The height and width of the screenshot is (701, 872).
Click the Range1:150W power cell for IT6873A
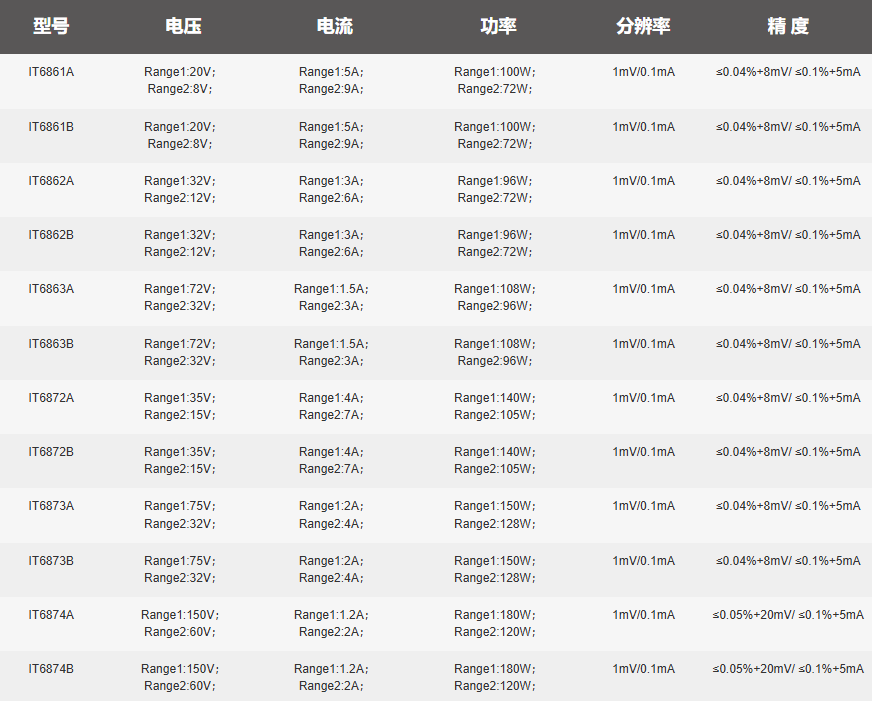pyautogui.click(x=495, y=505)
